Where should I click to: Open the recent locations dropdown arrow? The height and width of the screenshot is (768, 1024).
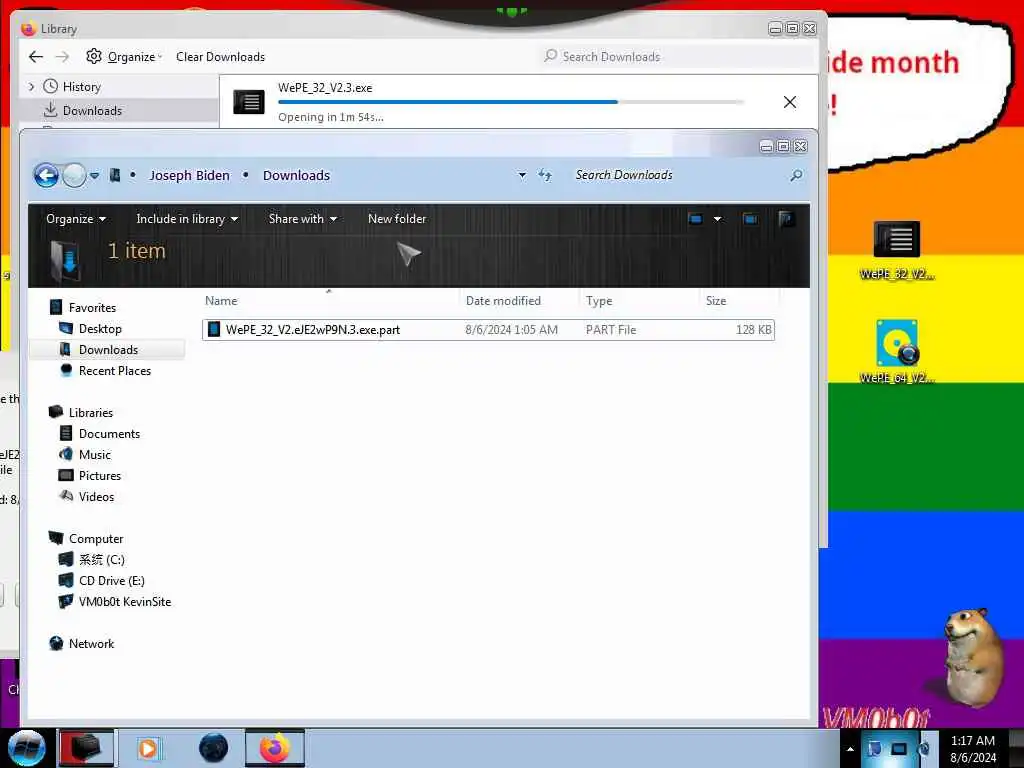click(95, 175)
